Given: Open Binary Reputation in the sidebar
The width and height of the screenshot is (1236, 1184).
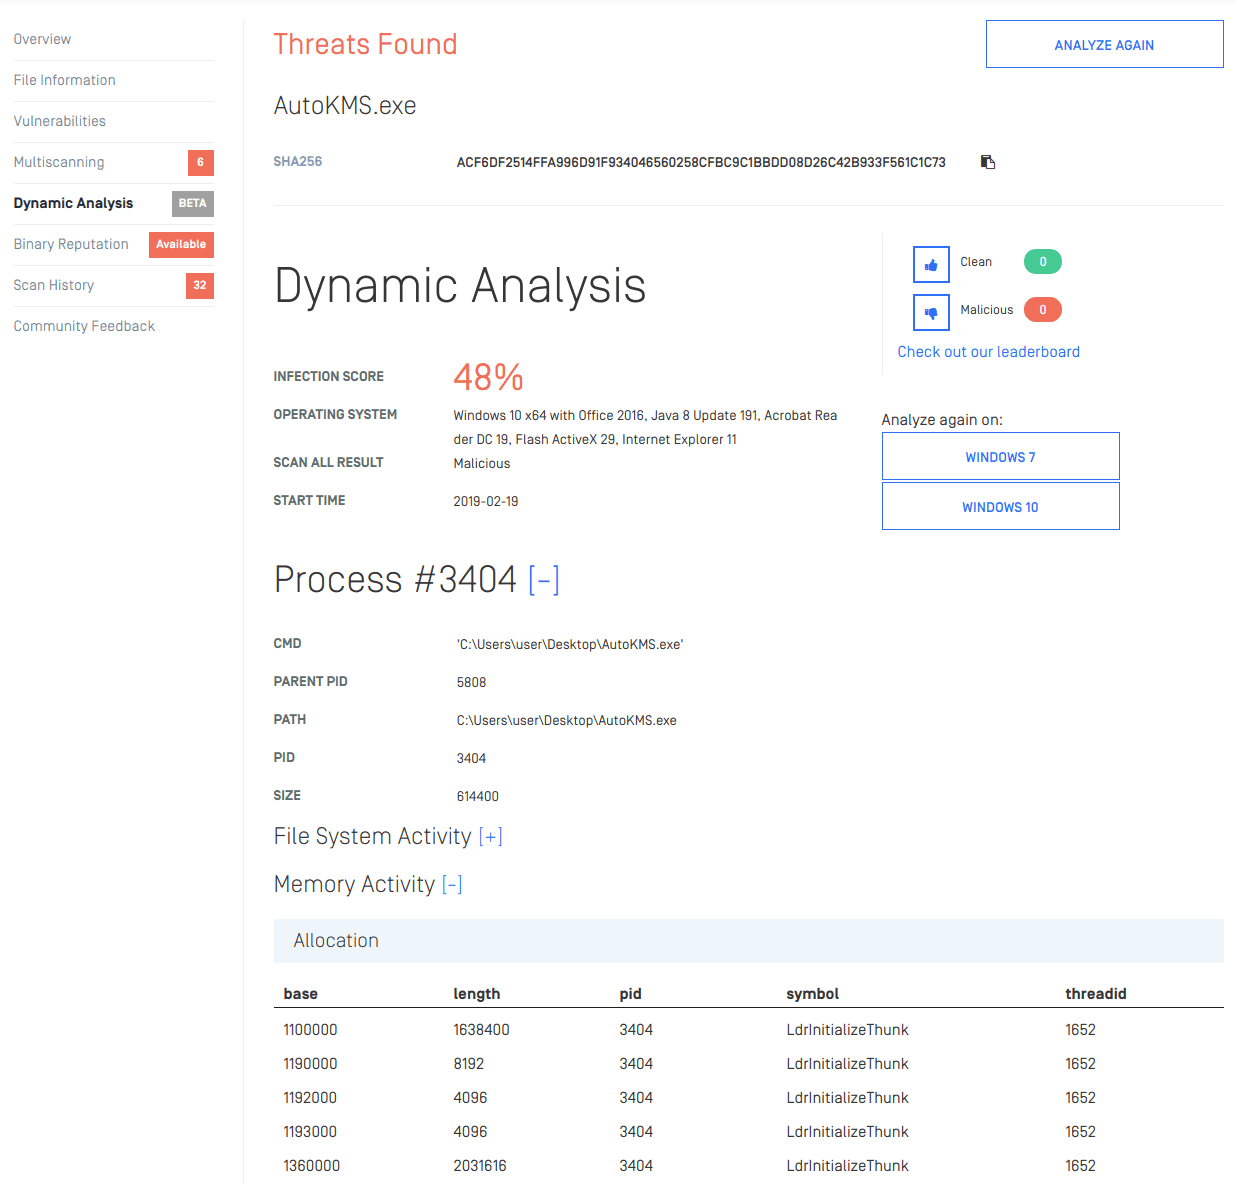Looking at the screenshot, I should (x=71, y=244).
